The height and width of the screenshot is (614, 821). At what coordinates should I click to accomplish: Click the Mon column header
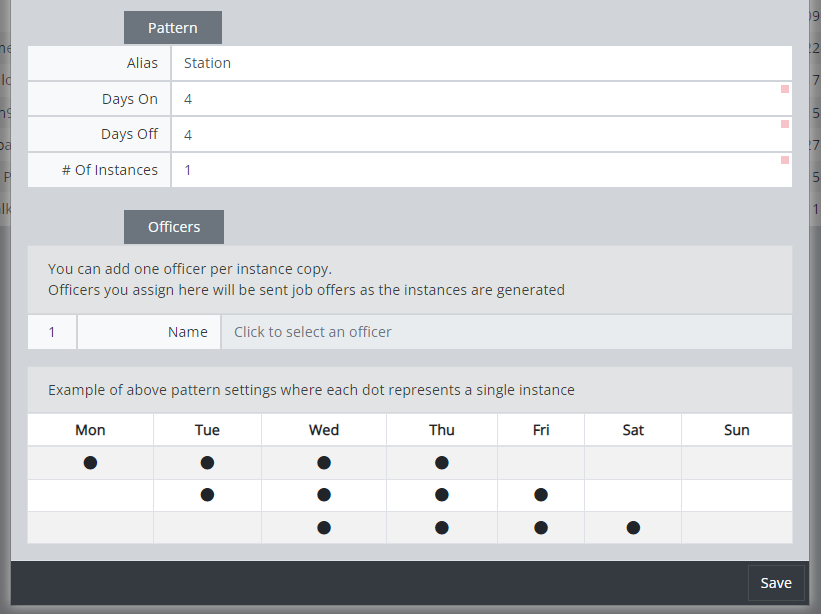(x=90, y=430)
